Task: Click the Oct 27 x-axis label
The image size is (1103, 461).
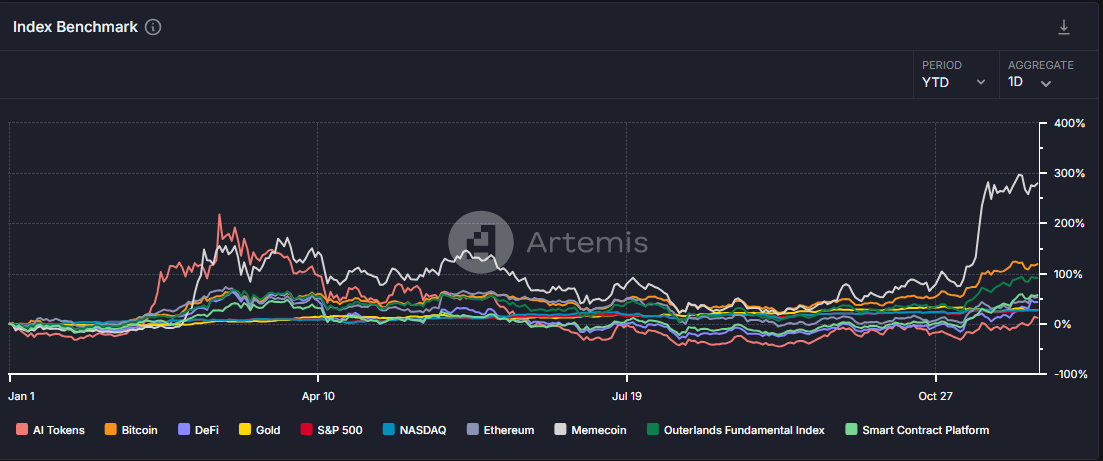Action: pyautogui.click(x=934, y=395)
